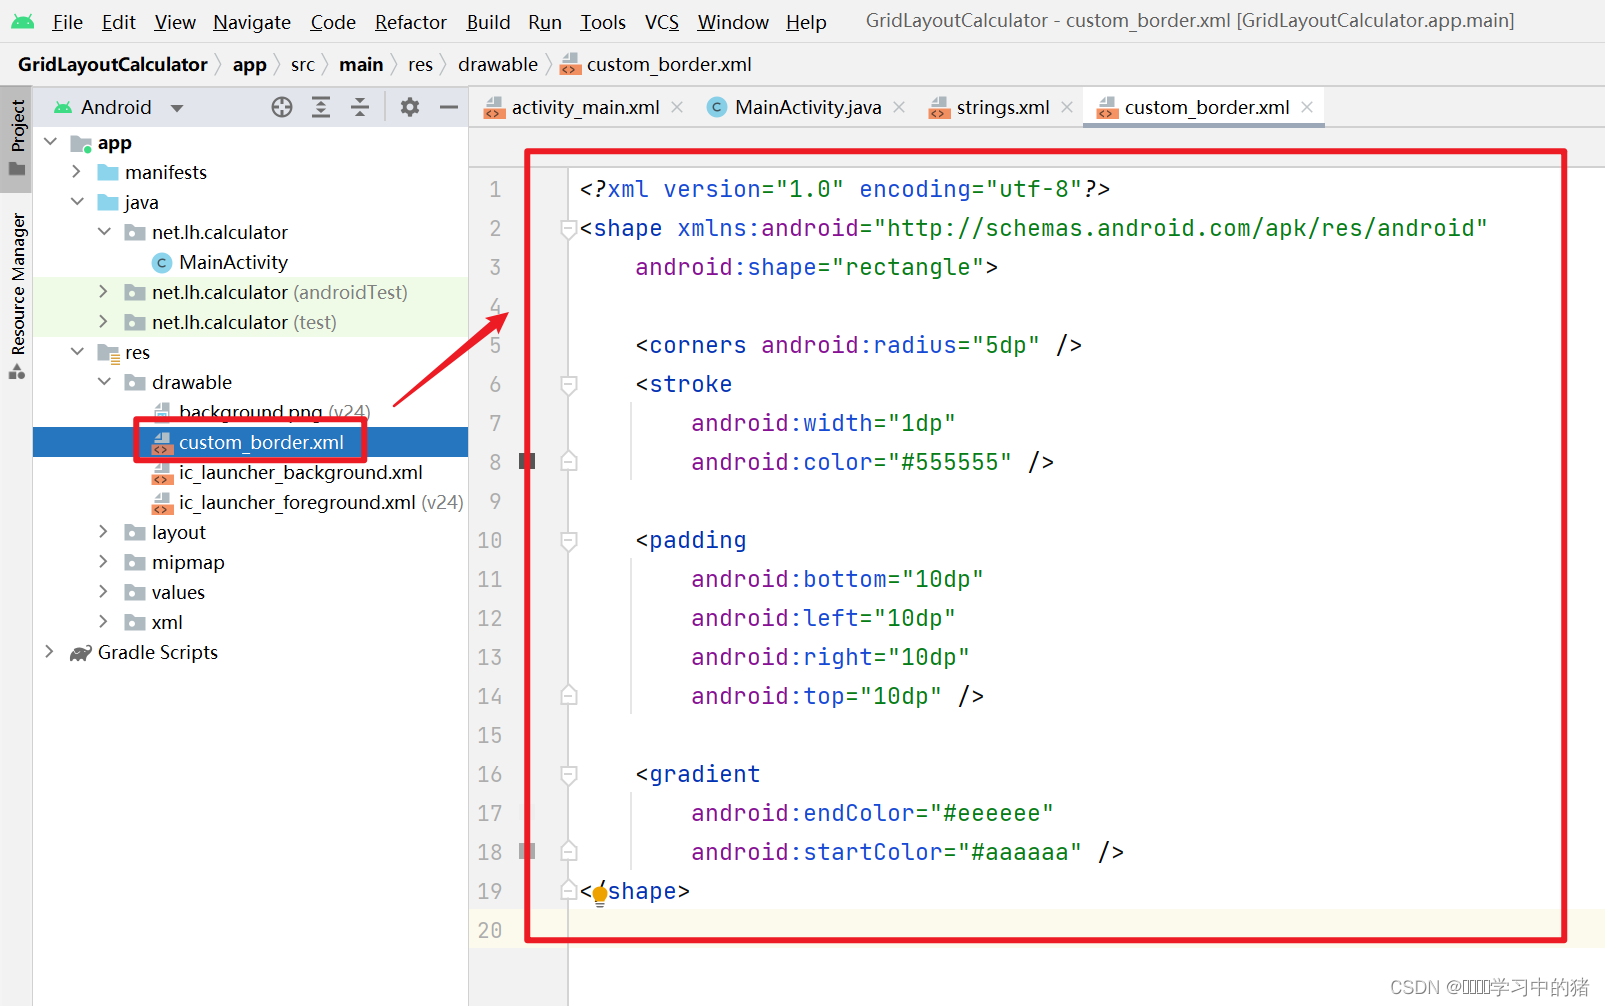This screenshot has height=1006, width=1605.
Task: Switch to MainActivity.java tab
Action: [808, 107]
